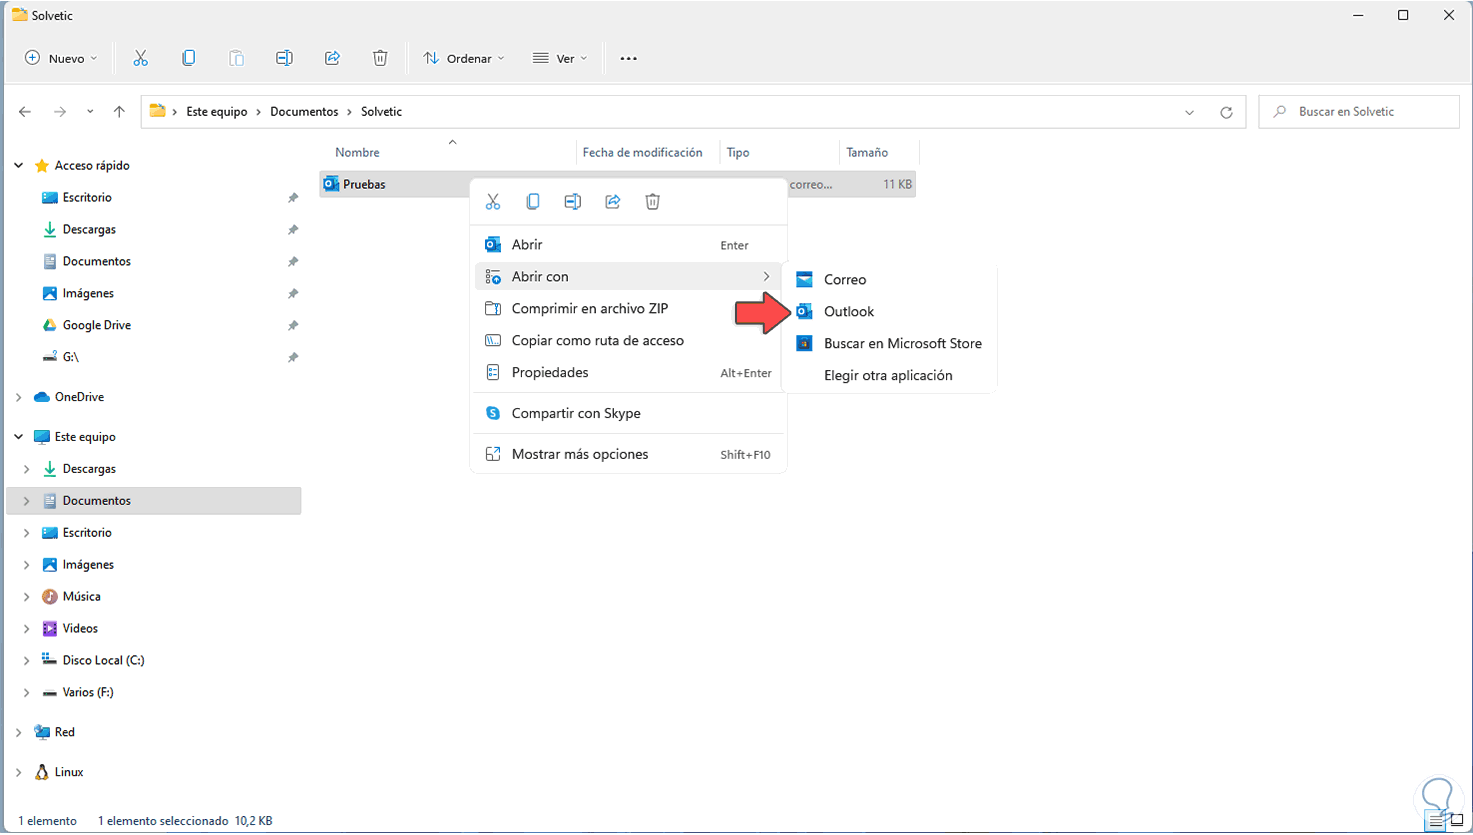Open the Ver view dropdown
1473x835 pixels.
pyautogui.click(x=560, y=58)
